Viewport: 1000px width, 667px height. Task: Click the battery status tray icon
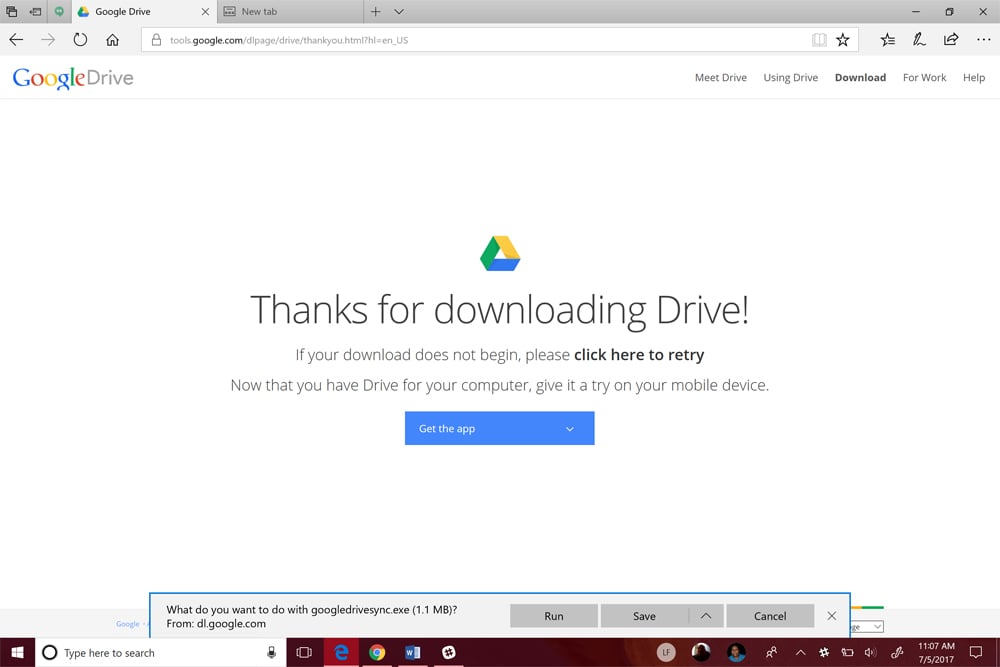[847, 652]
